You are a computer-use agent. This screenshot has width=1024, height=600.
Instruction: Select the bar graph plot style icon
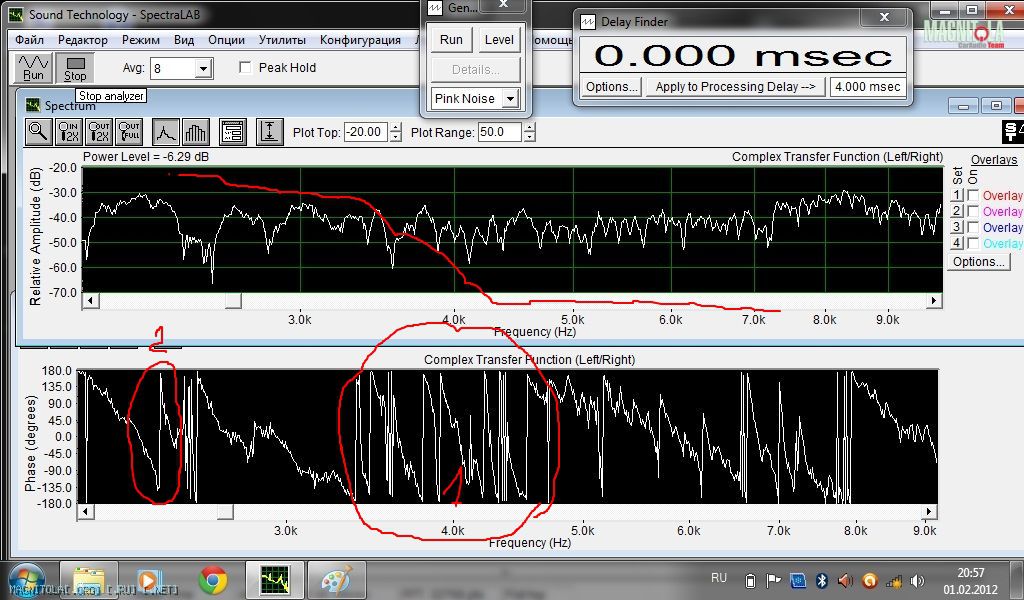pos(195,131)
